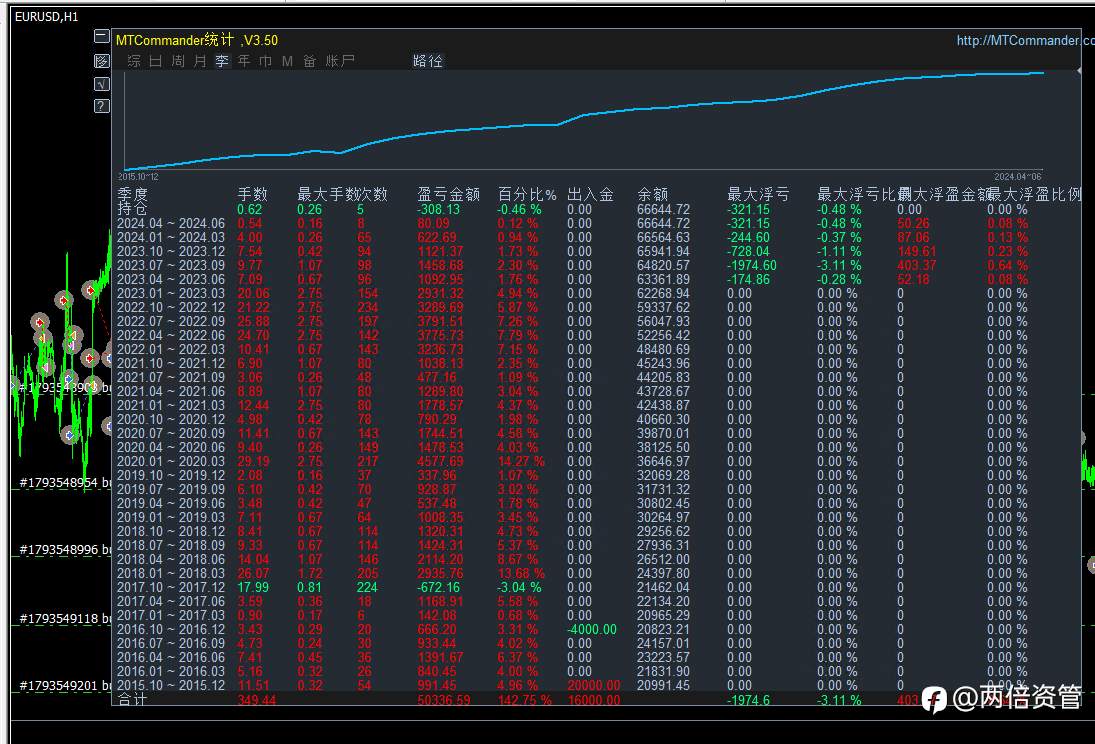Click the 余额 column header
1095x744 pixels.
[x=652, y=194]
